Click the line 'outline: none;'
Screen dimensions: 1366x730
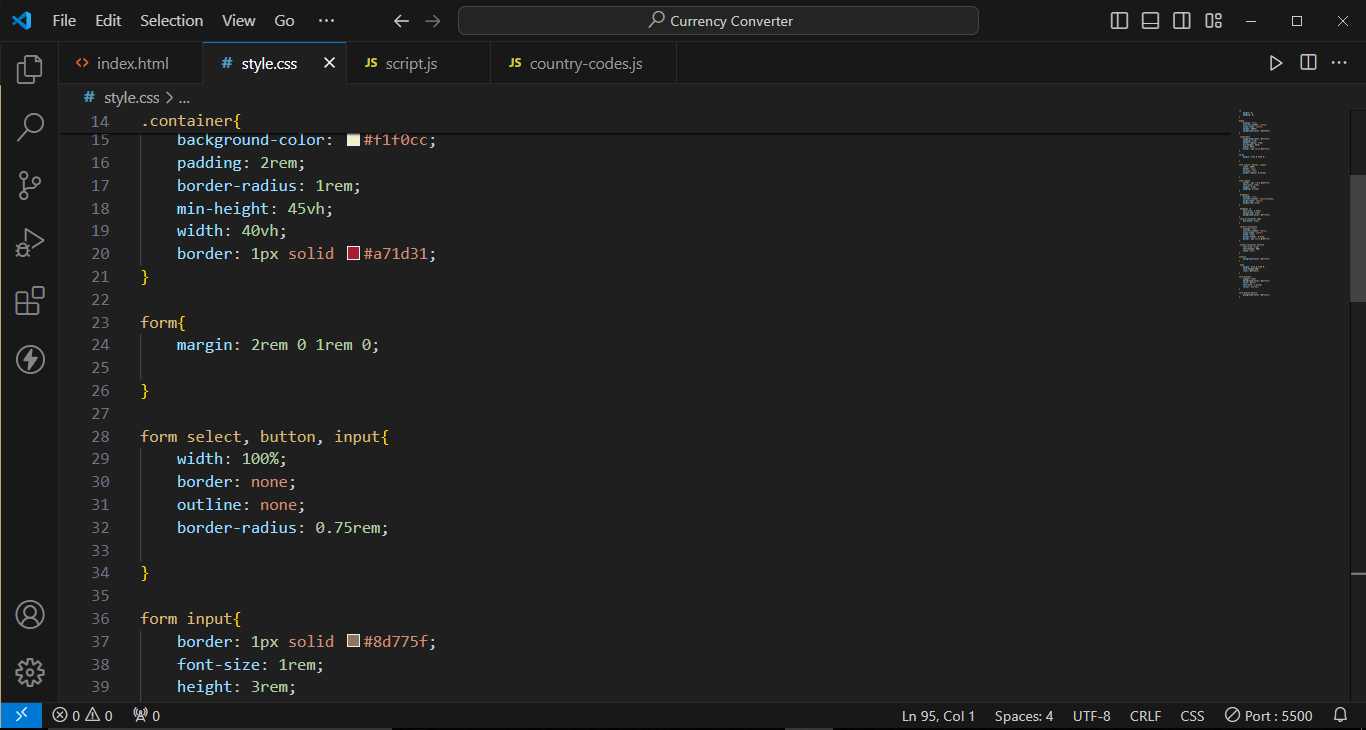click(241, 505)
